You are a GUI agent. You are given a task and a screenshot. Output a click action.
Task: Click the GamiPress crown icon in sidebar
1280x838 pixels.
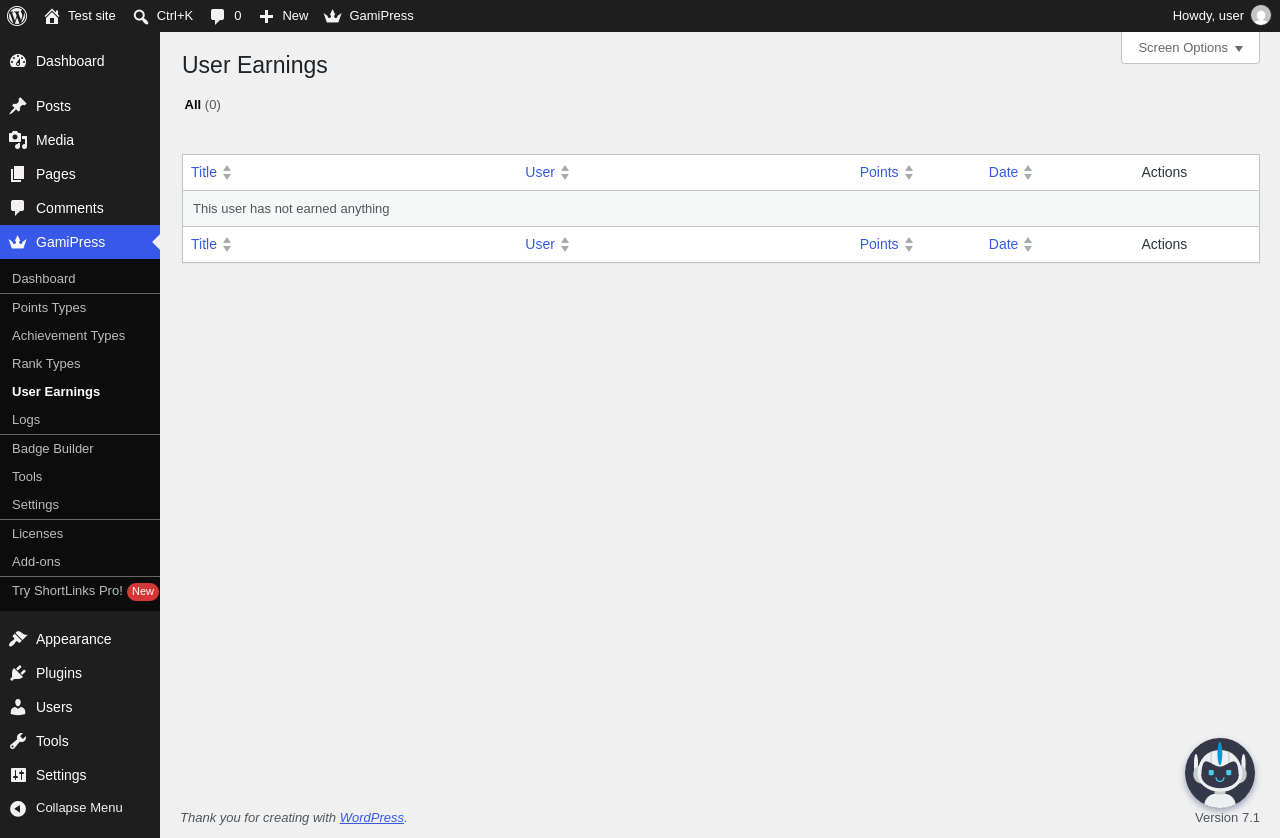18,242
